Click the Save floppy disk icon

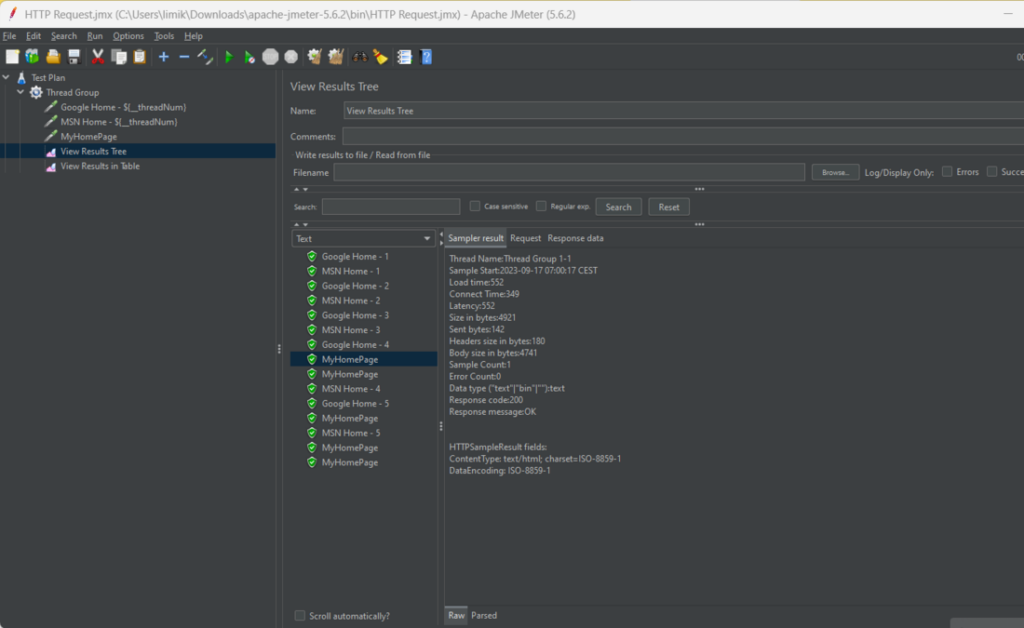tap(73, 57)
